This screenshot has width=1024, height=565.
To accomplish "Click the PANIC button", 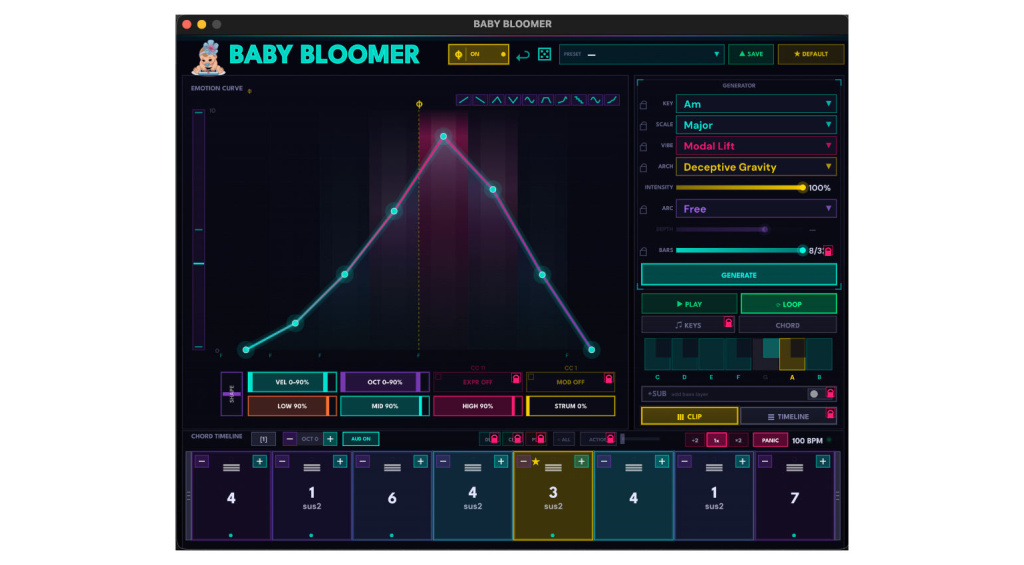I will pos(770,440).
